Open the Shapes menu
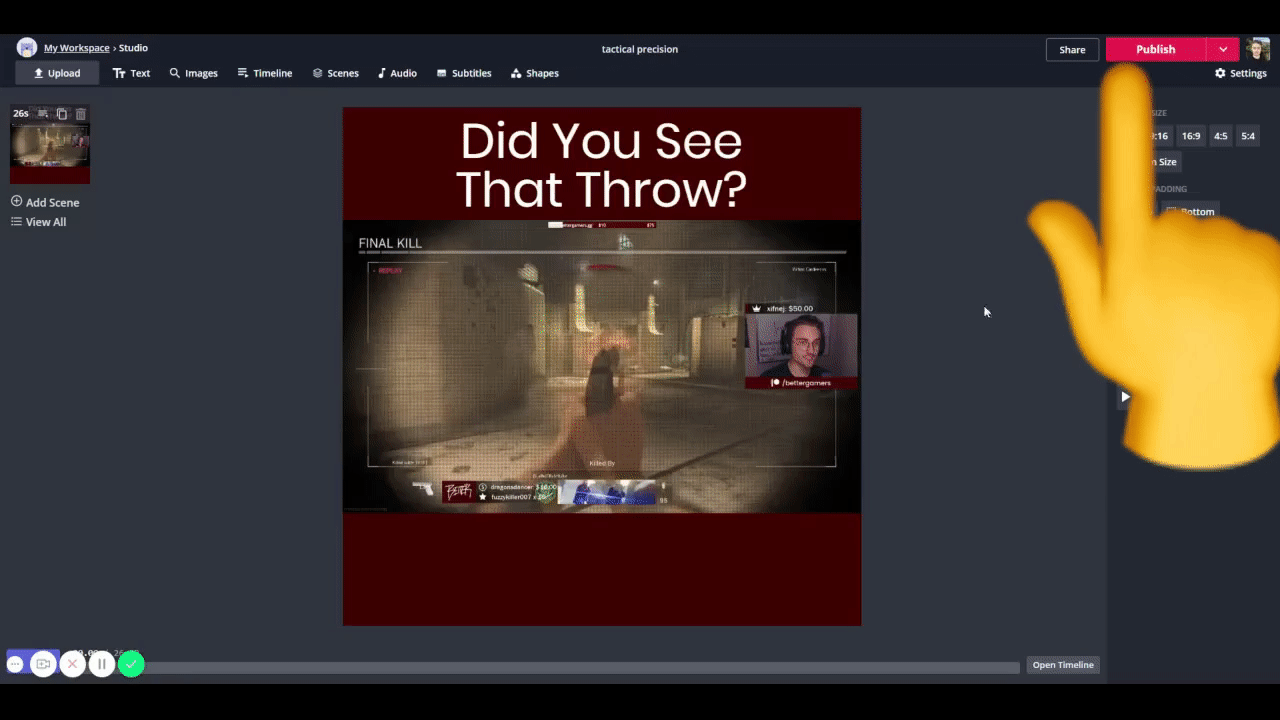1280x720 pixels. pyautogui.click(x=535, y=73)
